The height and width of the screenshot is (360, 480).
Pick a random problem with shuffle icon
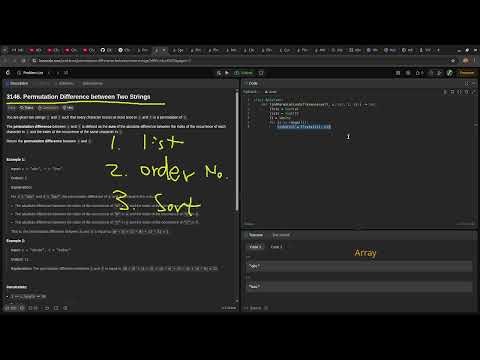tap(66, 73)
